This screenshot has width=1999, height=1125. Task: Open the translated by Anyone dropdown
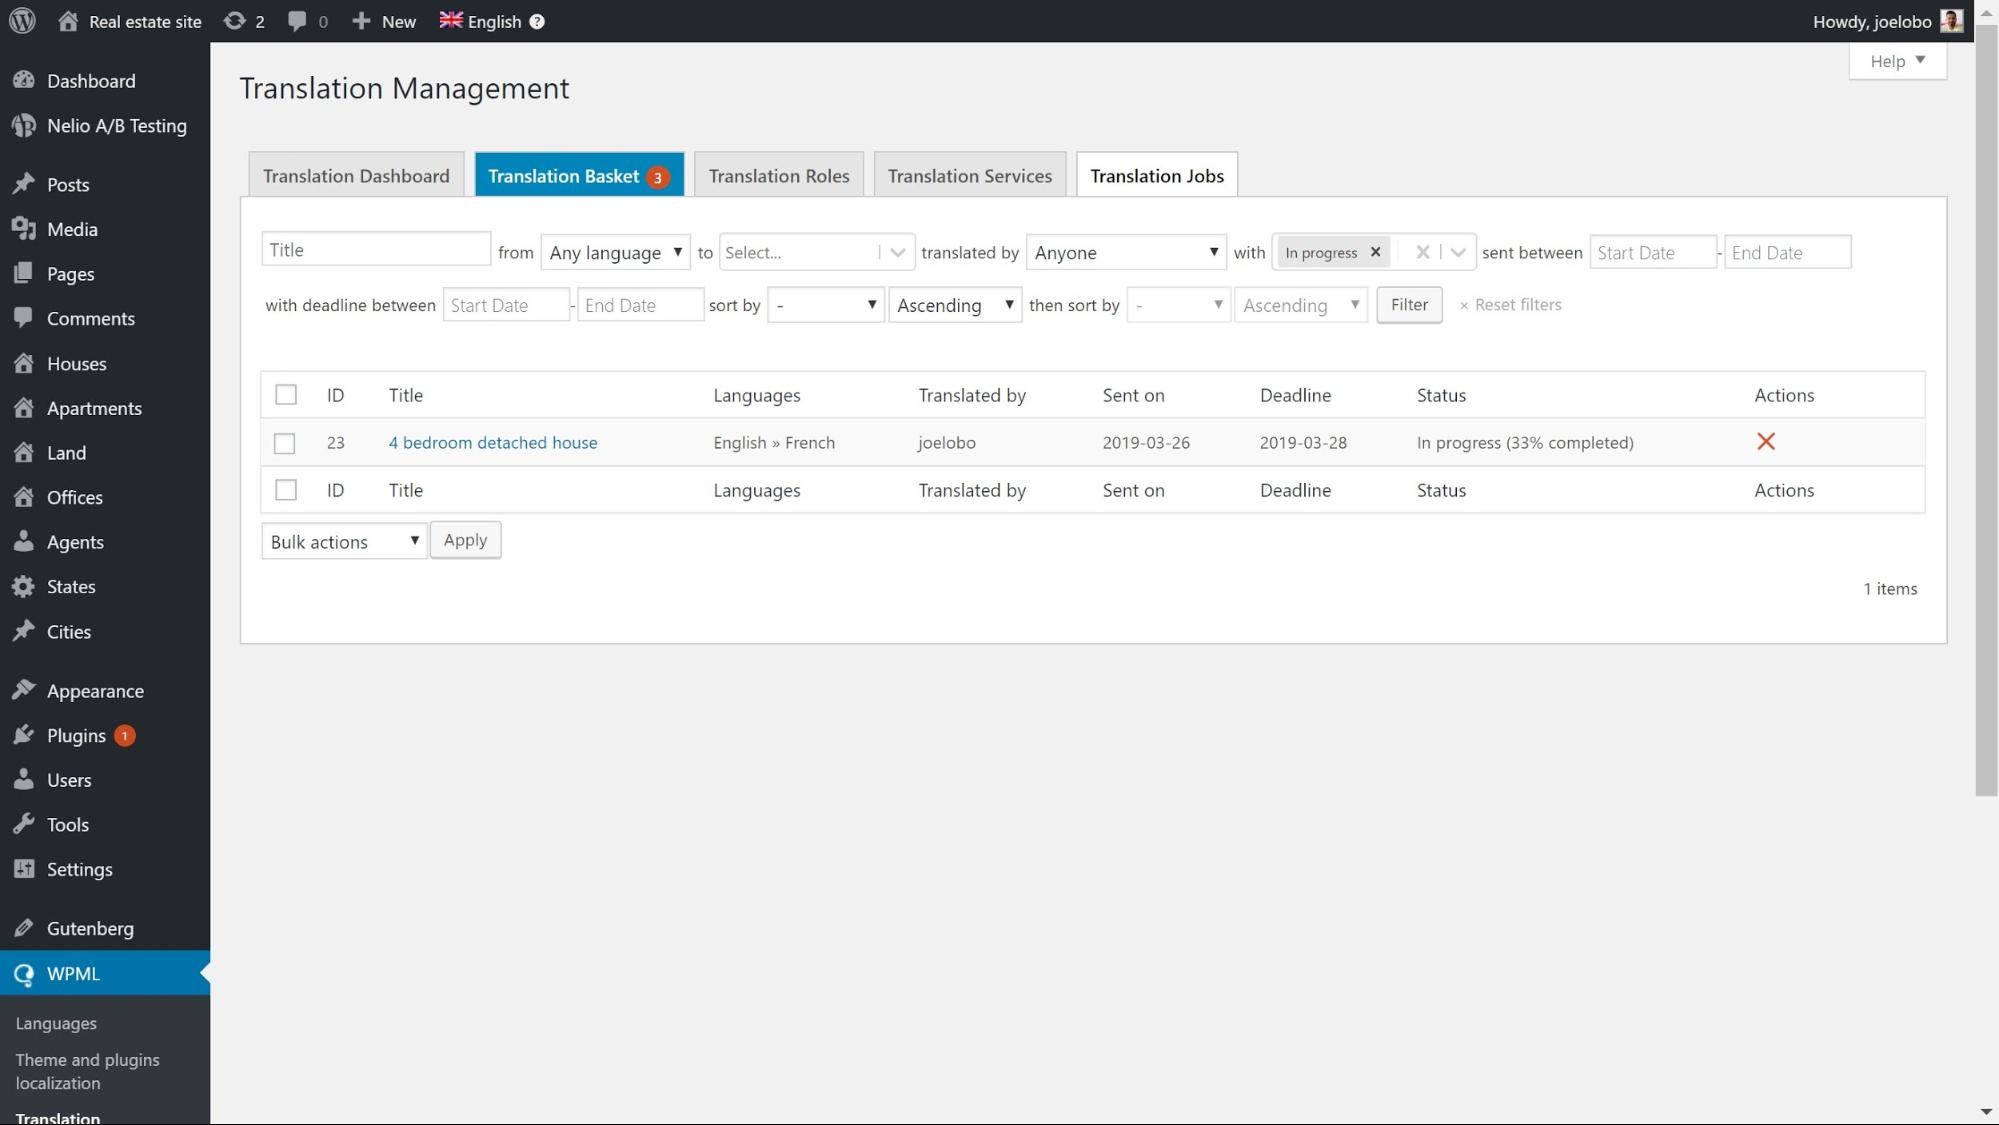point(1125,252)
